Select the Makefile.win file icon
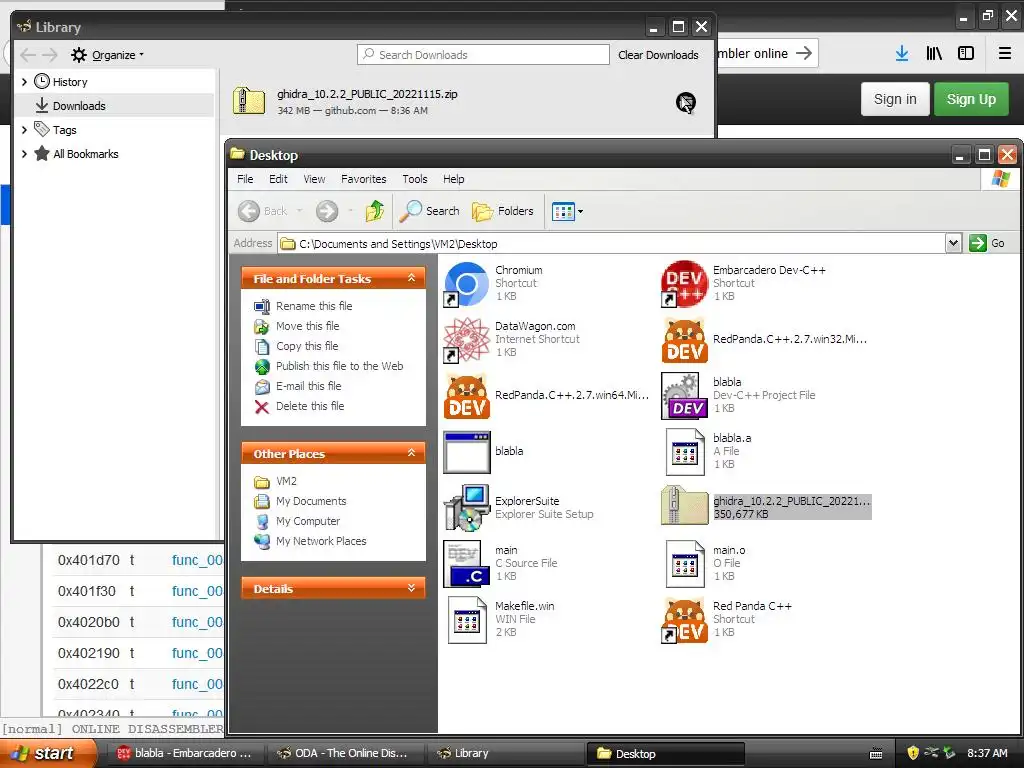 tap(466, 620)
